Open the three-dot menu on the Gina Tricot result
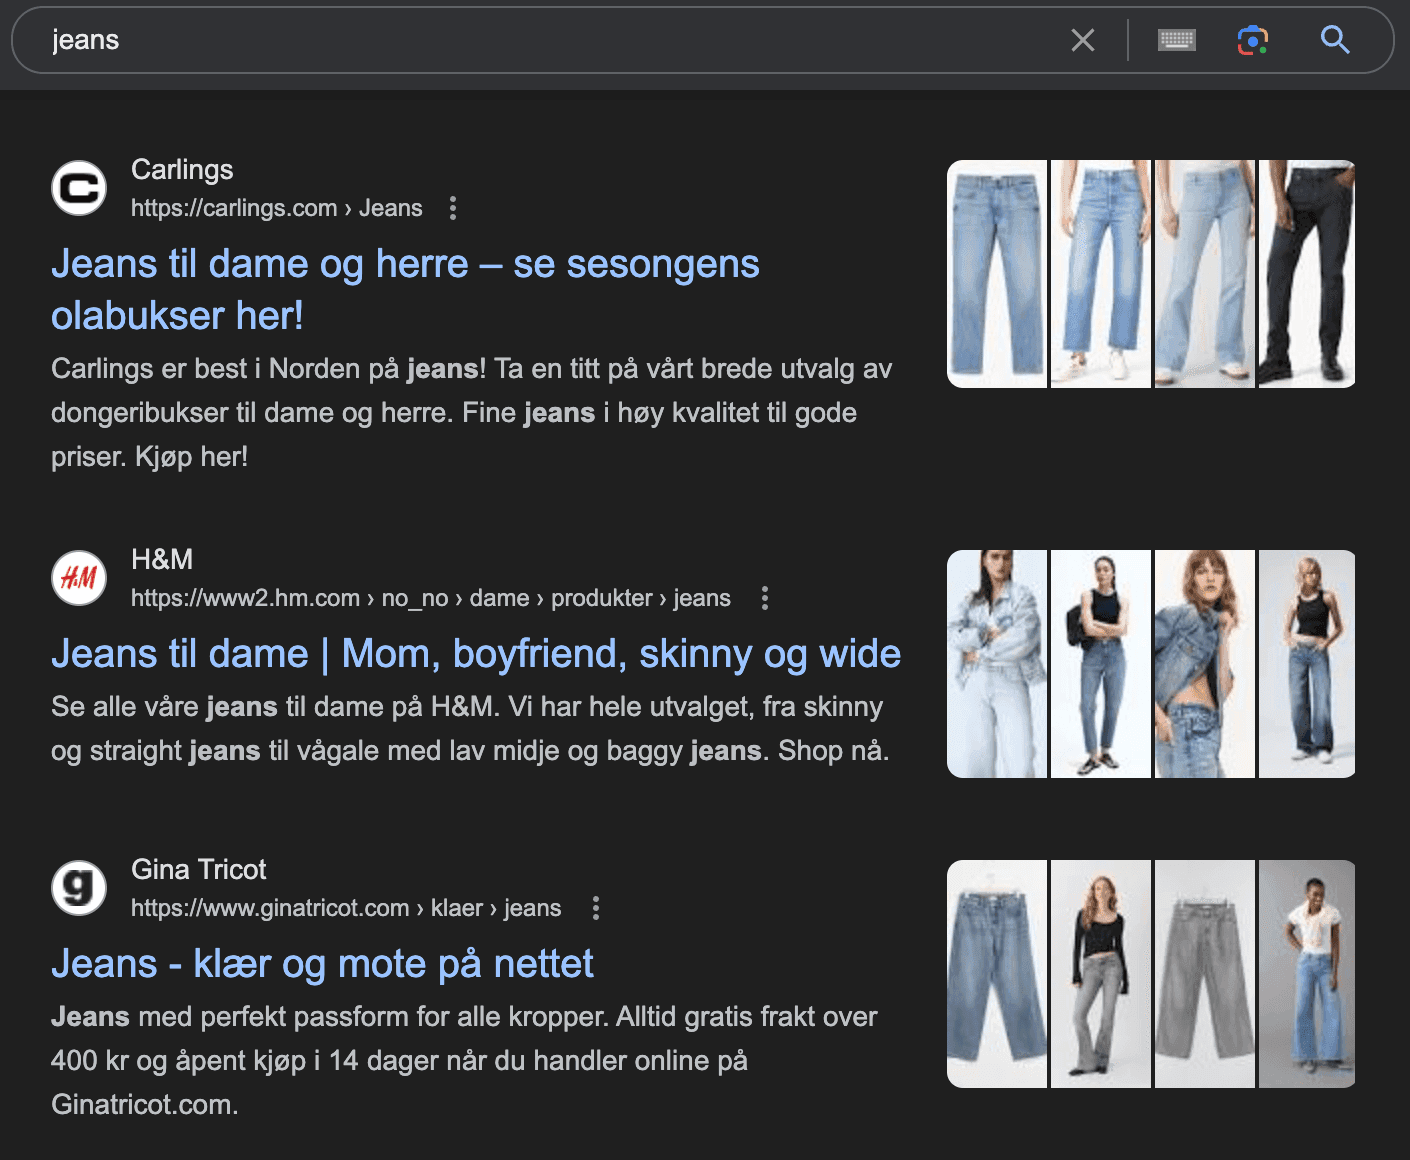This screenshot has width=1410, height=1160. (596, 908)
